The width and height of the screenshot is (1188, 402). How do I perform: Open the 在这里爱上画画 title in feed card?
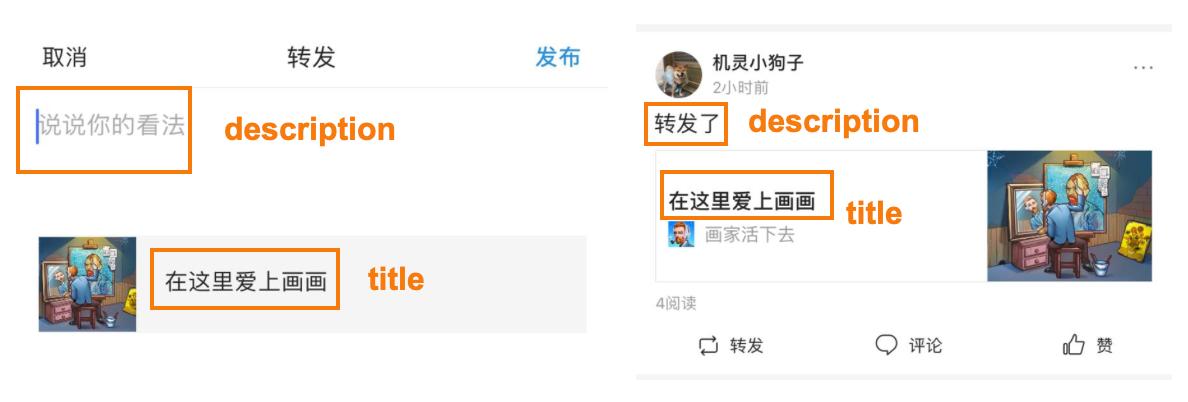click(x=742, y=201)
